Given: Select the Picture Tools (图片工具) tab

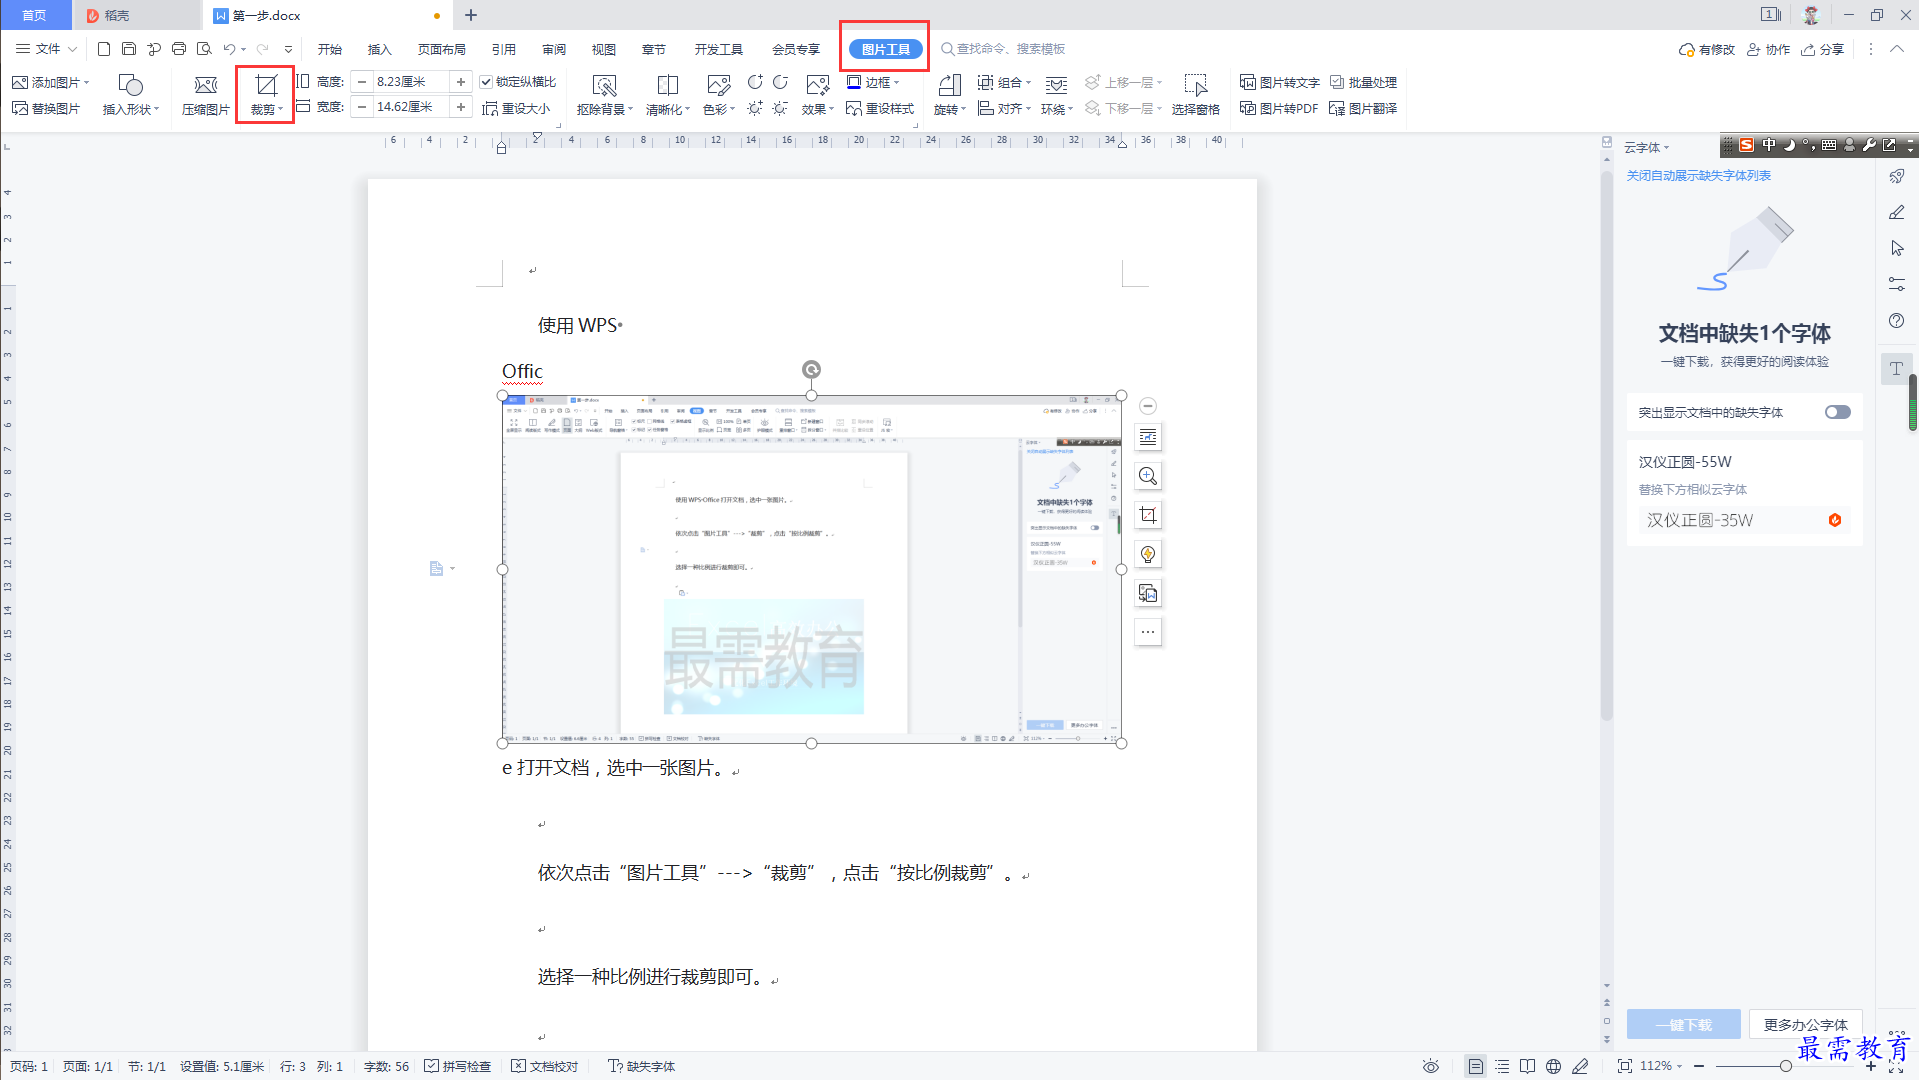Looking at the screenshot, I should pos(885,49).
